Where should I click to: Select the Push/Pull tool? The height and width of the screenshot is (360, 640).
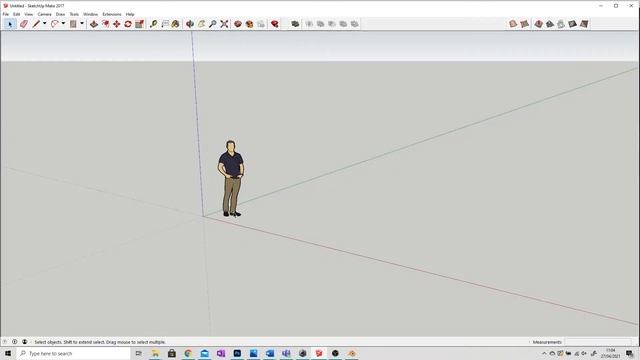(94, 24)
